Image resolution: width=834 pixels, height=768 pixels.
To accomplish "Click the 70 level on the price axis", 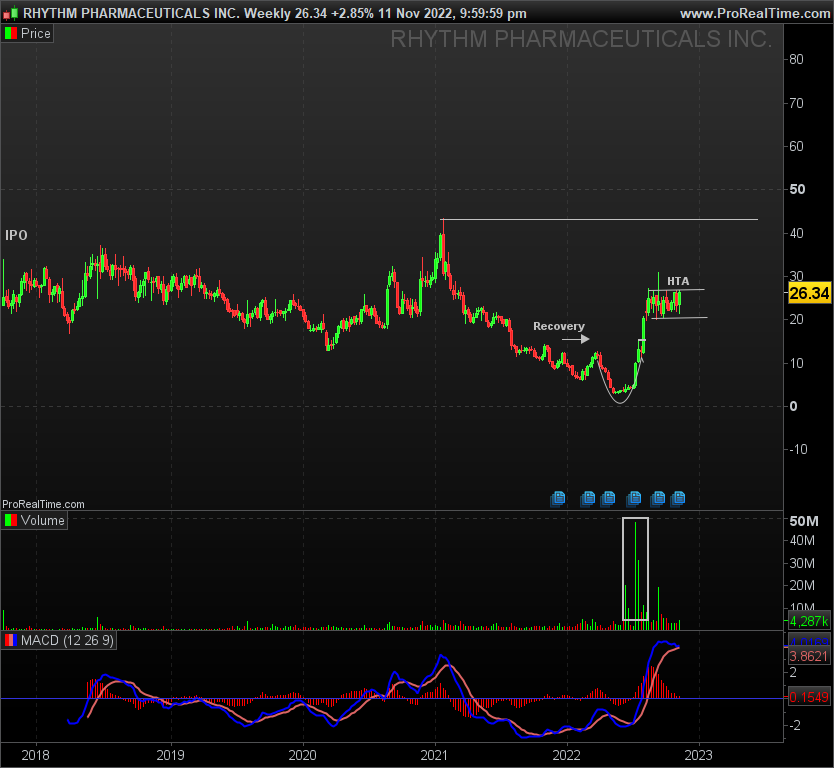I will [x=796, y=103].
